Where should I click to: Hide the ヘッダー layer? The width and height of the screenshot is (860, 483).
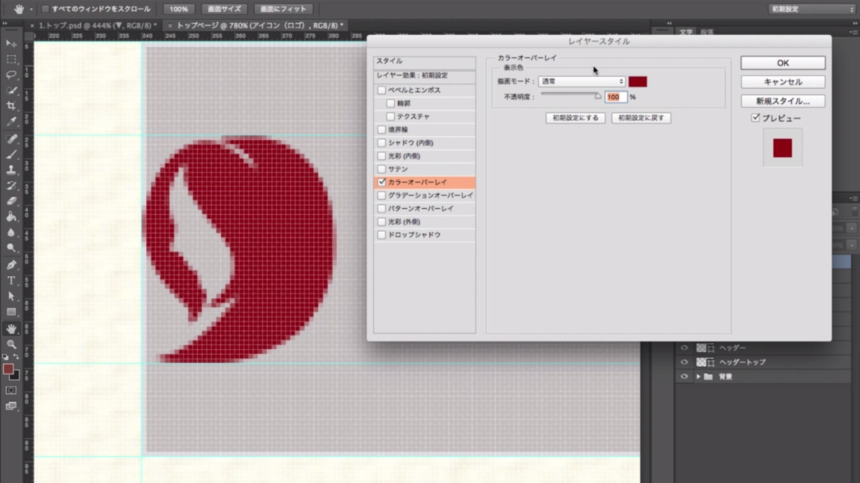(x=684, y=348)
